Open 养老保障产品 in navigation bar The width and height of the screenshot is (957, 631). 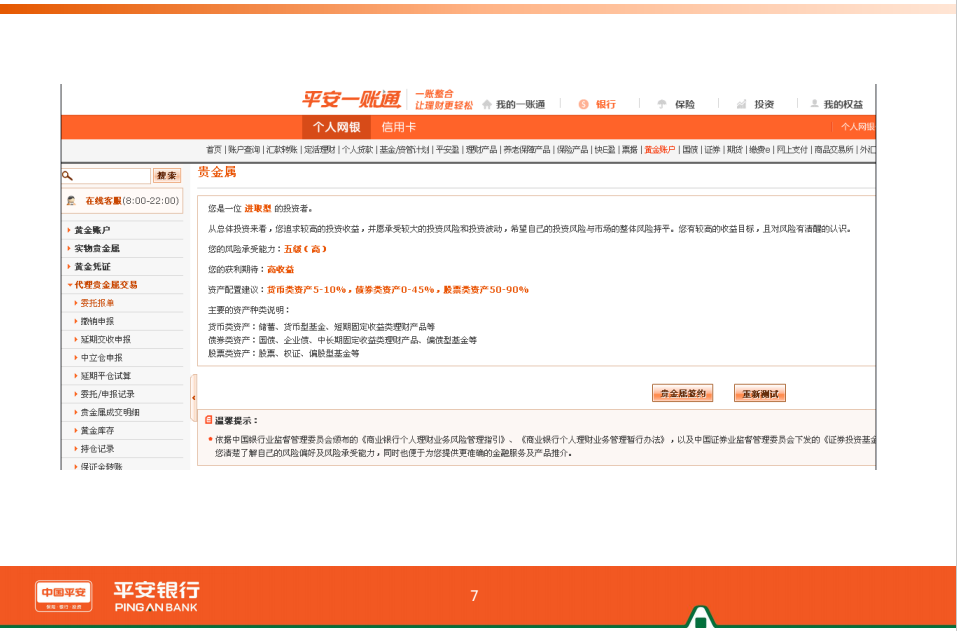click(527, 150)
